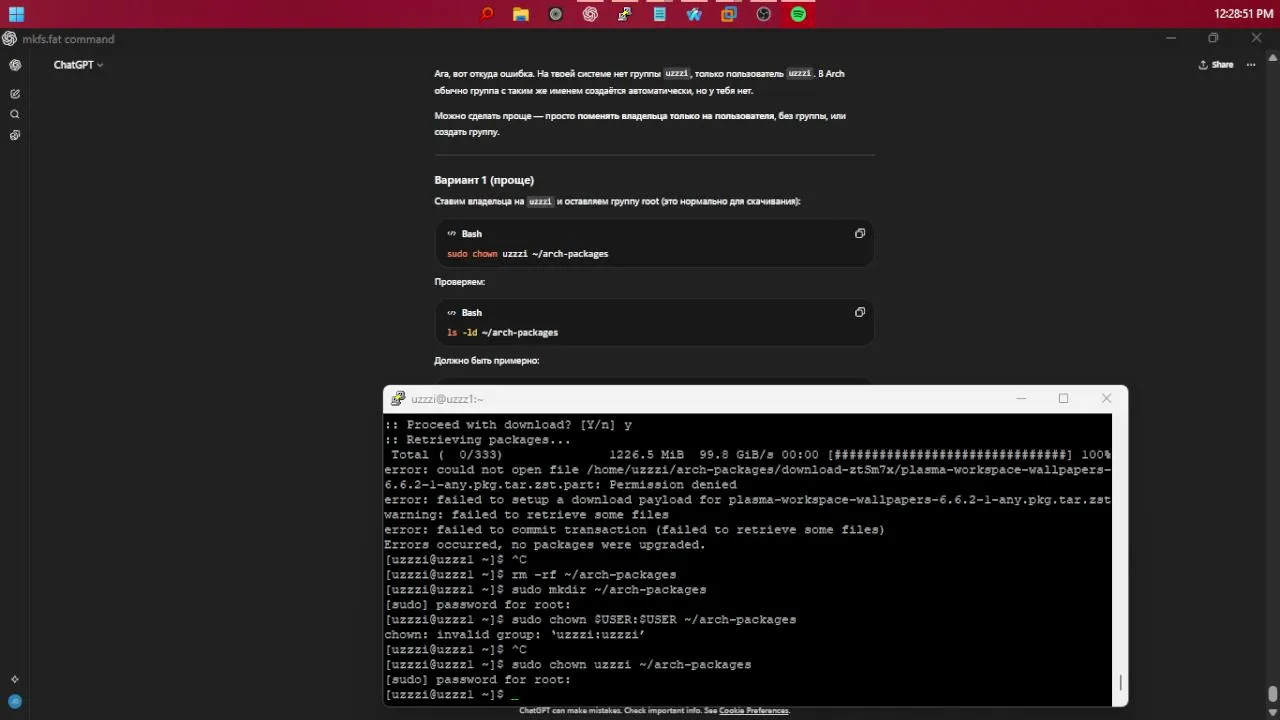1280x720 pixels.
Task: Click ':: Proceed with download? [Y/n] y' line
Action: tap(508, 424)
